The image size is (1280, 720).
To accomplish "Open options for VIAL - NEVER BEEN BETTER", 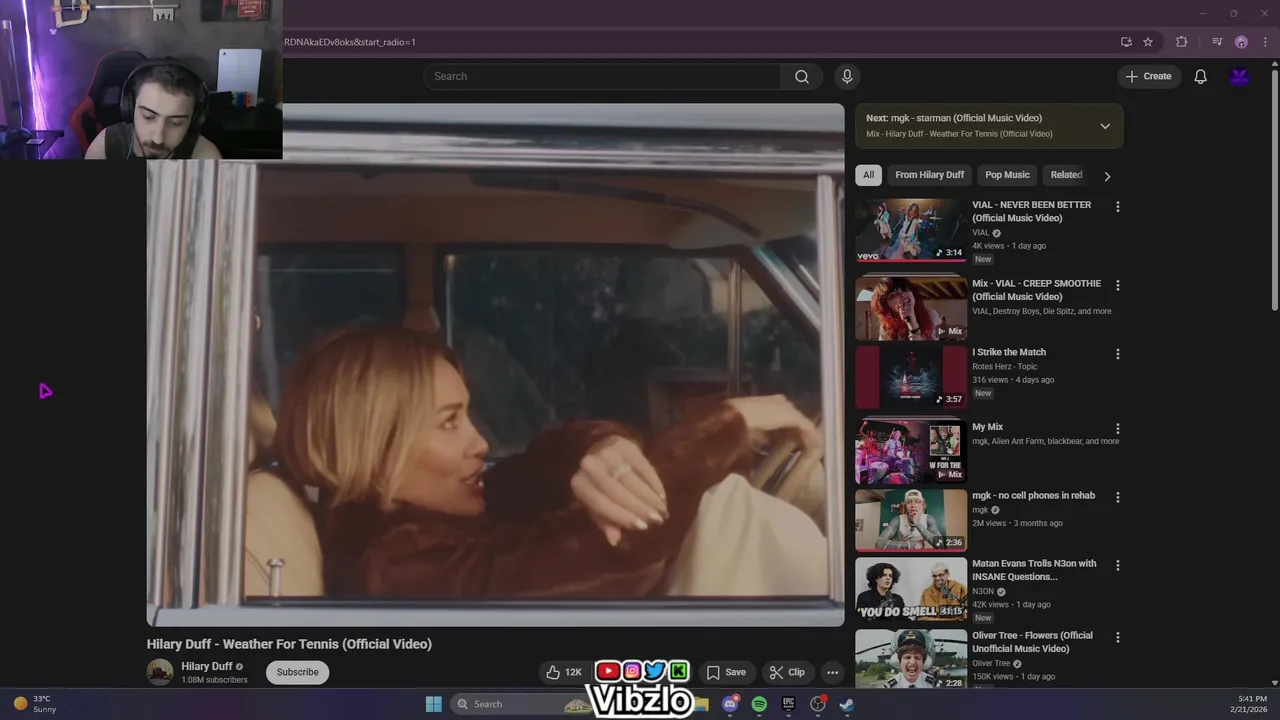I will 1118,207.
